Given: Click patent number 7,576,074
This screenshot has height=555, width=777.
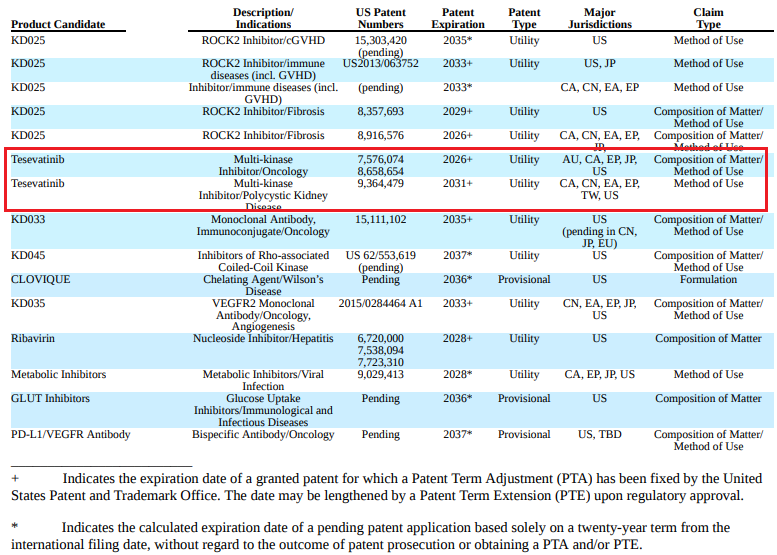Looking at the screenshot, I should tap(380, 160).
